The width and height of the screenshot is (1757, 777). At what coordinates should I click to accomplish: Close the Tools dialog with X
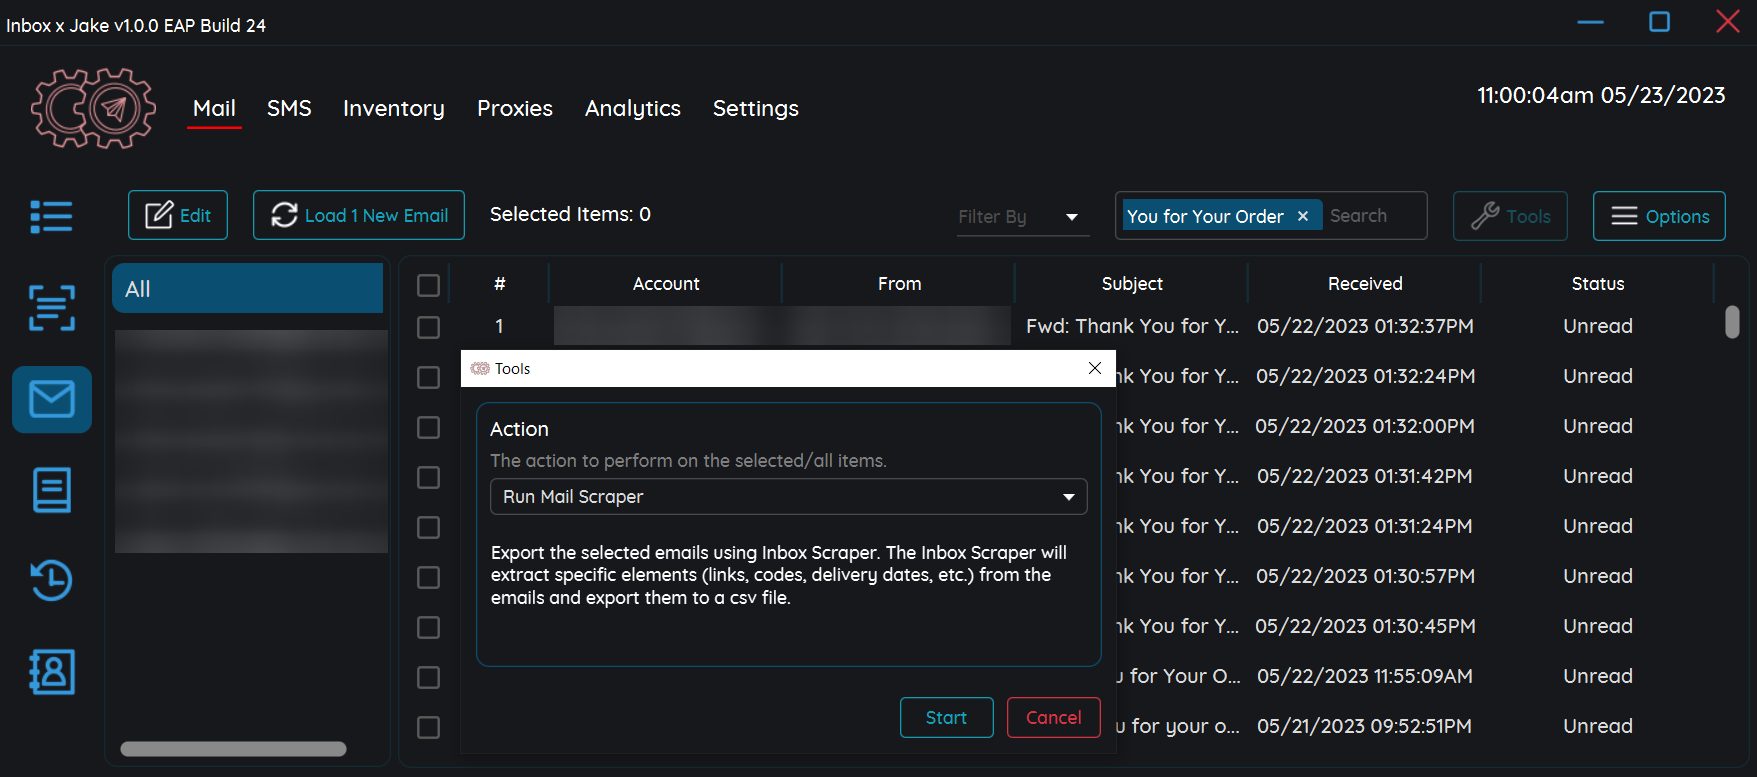pyautogui.click(x=1095, y=368)
